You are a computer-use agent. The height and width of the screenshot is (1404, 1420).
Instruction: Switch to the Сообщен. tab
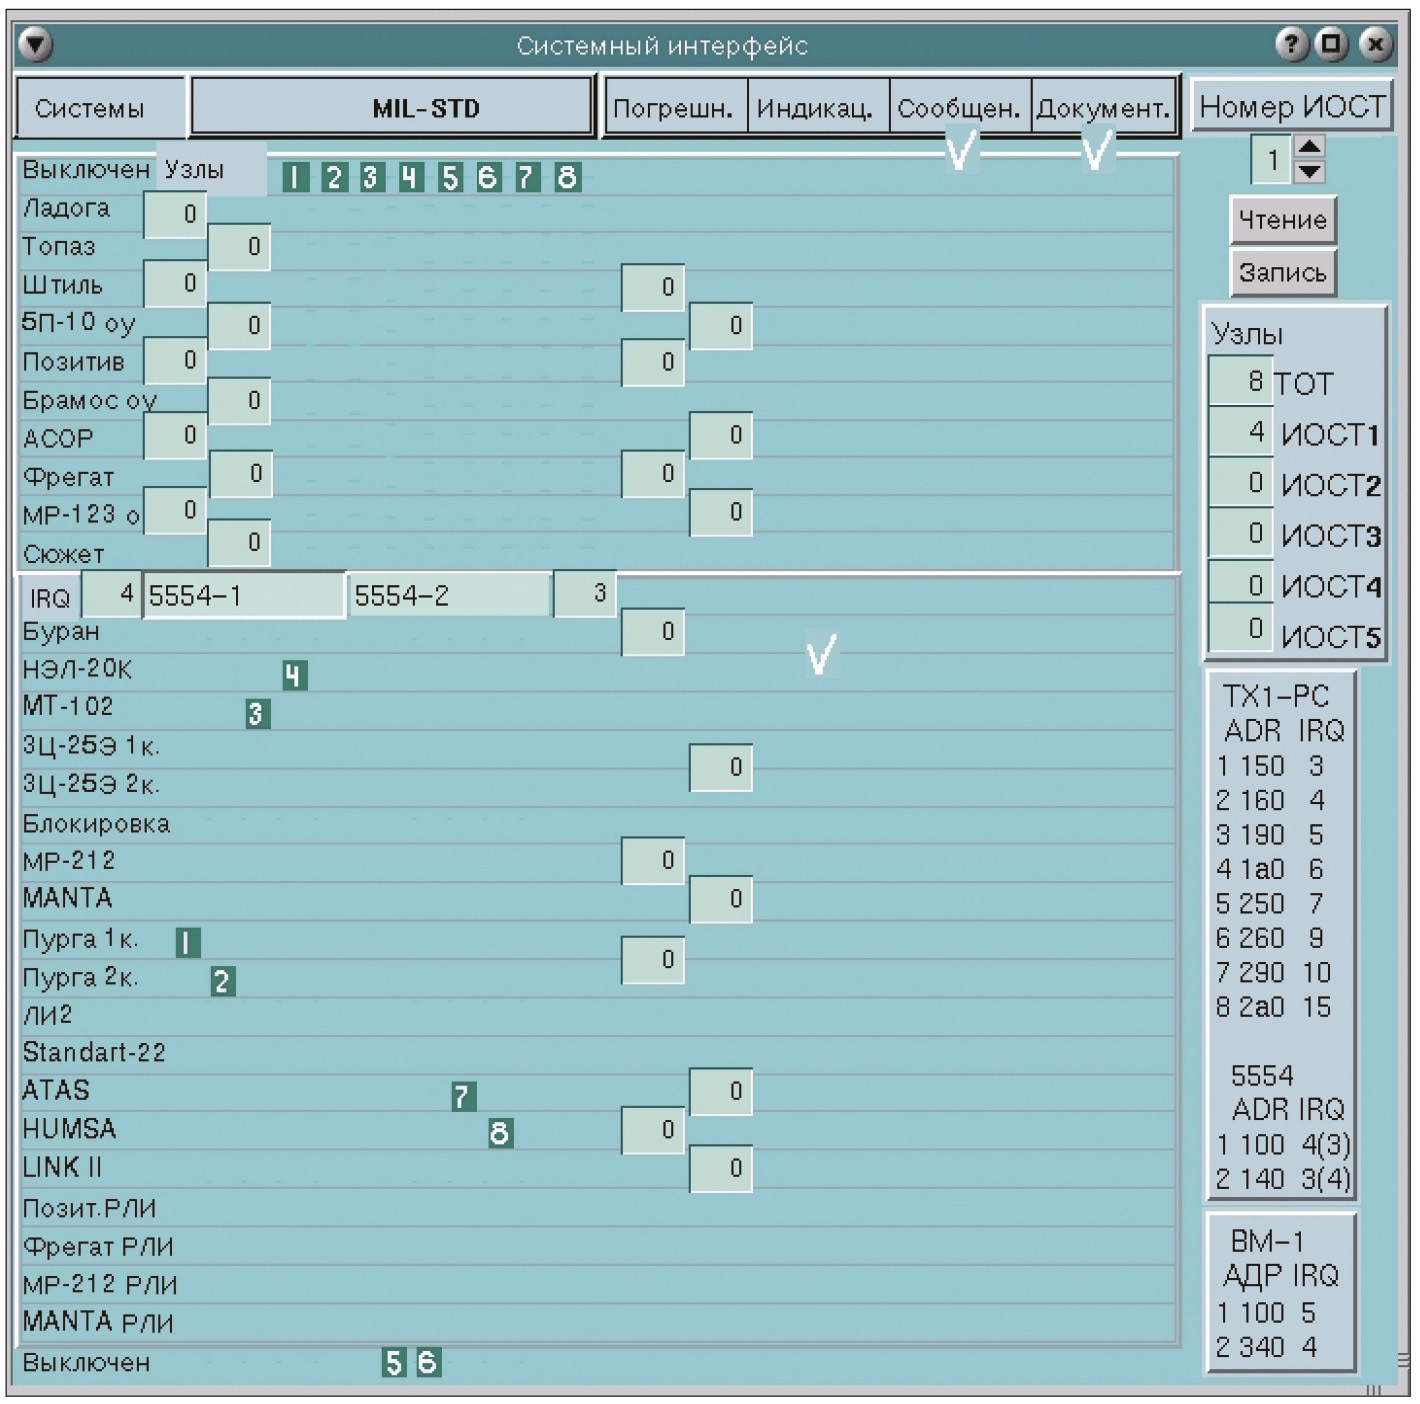pyautogui.click(x=960, y=107)
